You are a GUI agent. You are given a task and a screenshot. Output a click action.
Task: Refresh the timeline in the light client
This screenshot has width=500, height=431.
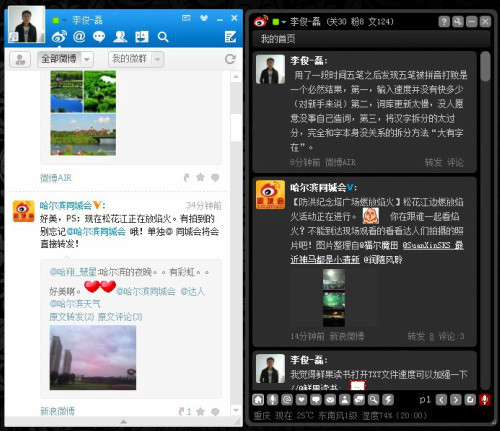pyautogui.click(x=230, y=59)
